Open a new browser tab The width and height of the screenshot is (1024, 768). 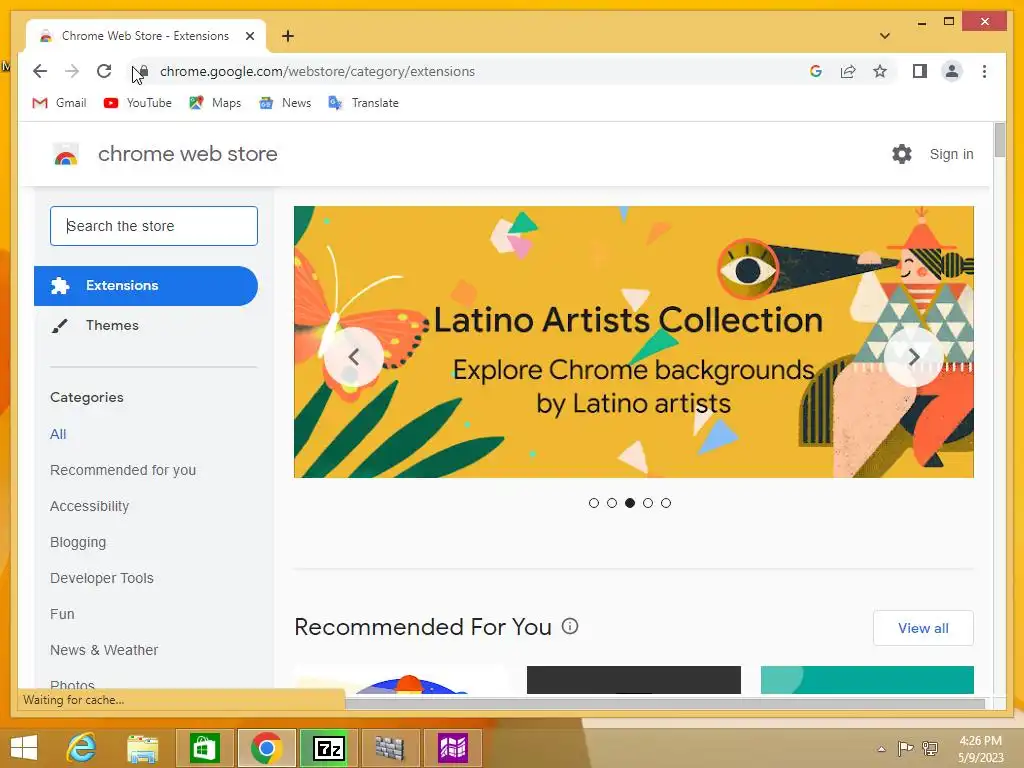coord(288,36)
